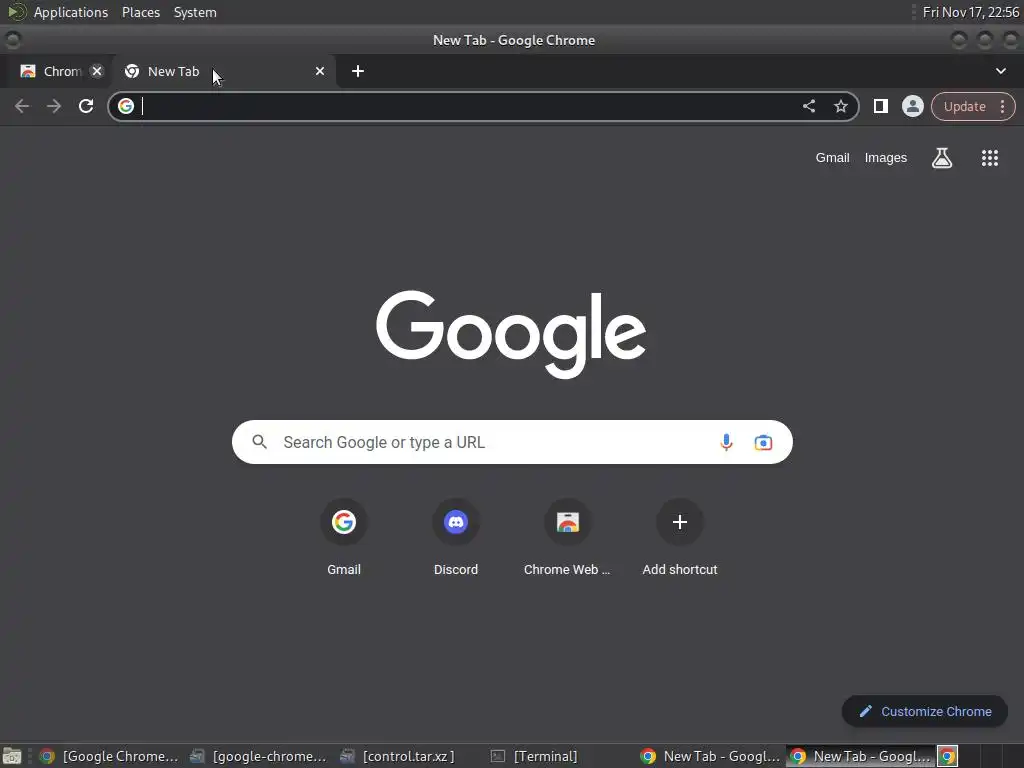This screenshot has height=768, width=1024.
Task: Reload the current page
Action: click(86, 106)
